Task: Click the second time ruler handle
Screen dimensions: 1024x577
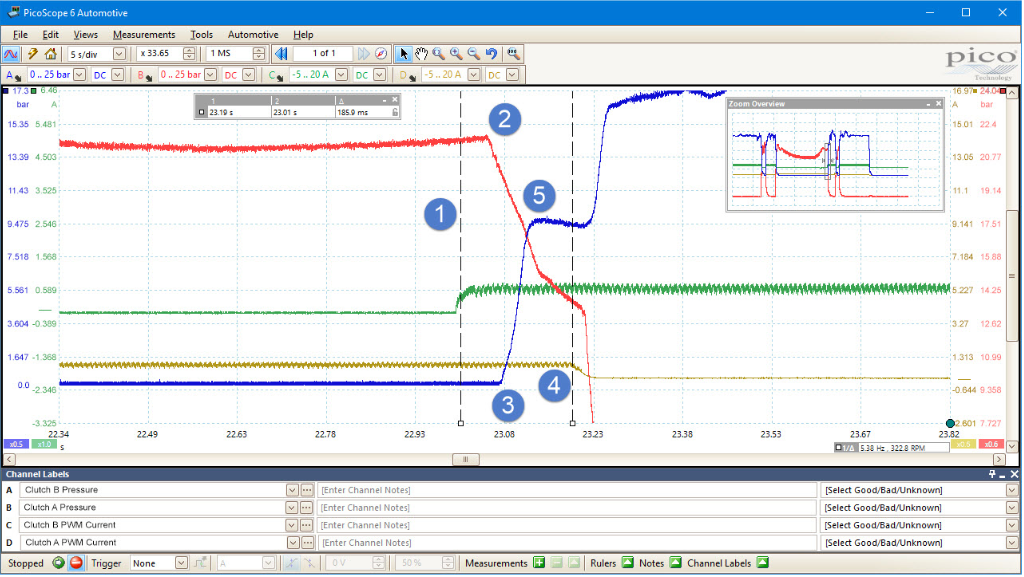Action: click(x=573, y=424)
